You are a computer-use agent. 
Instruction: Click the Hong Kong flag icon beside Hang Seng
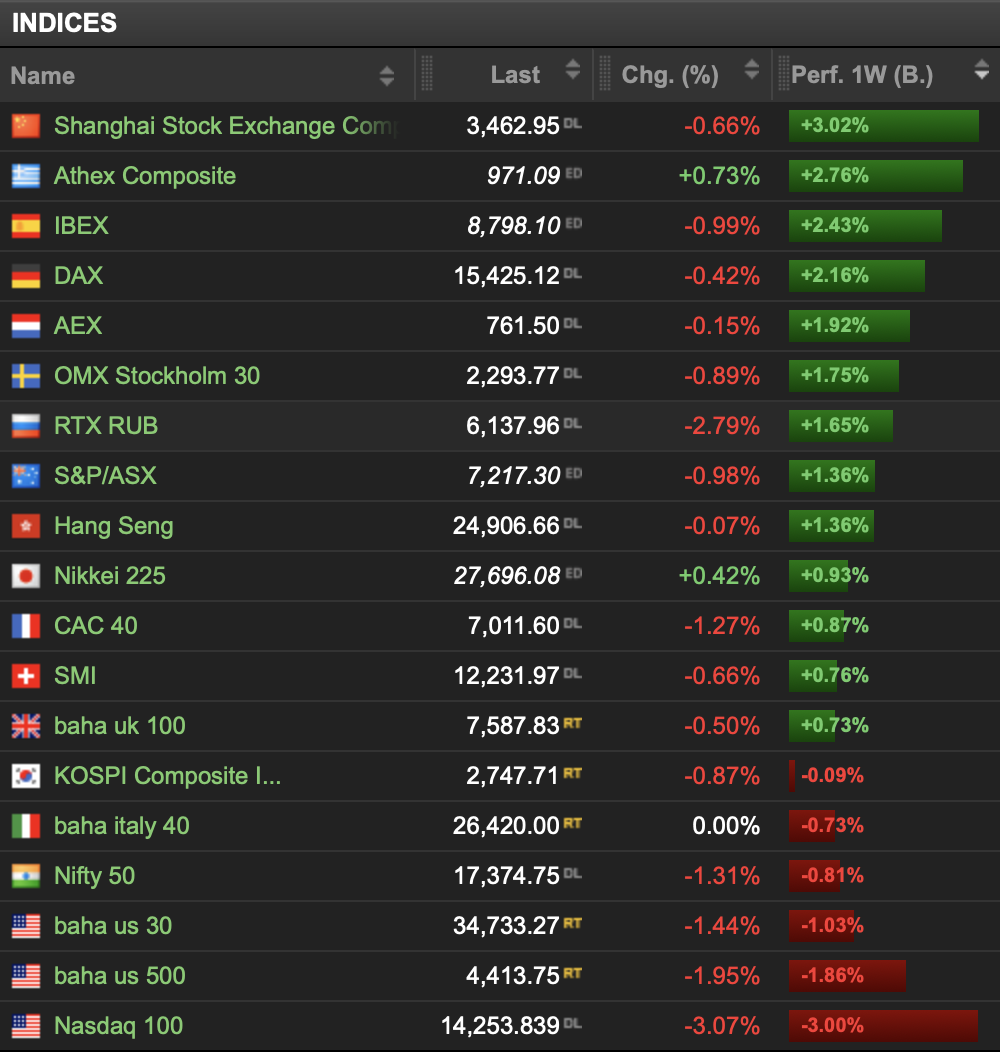pos(26,525)
